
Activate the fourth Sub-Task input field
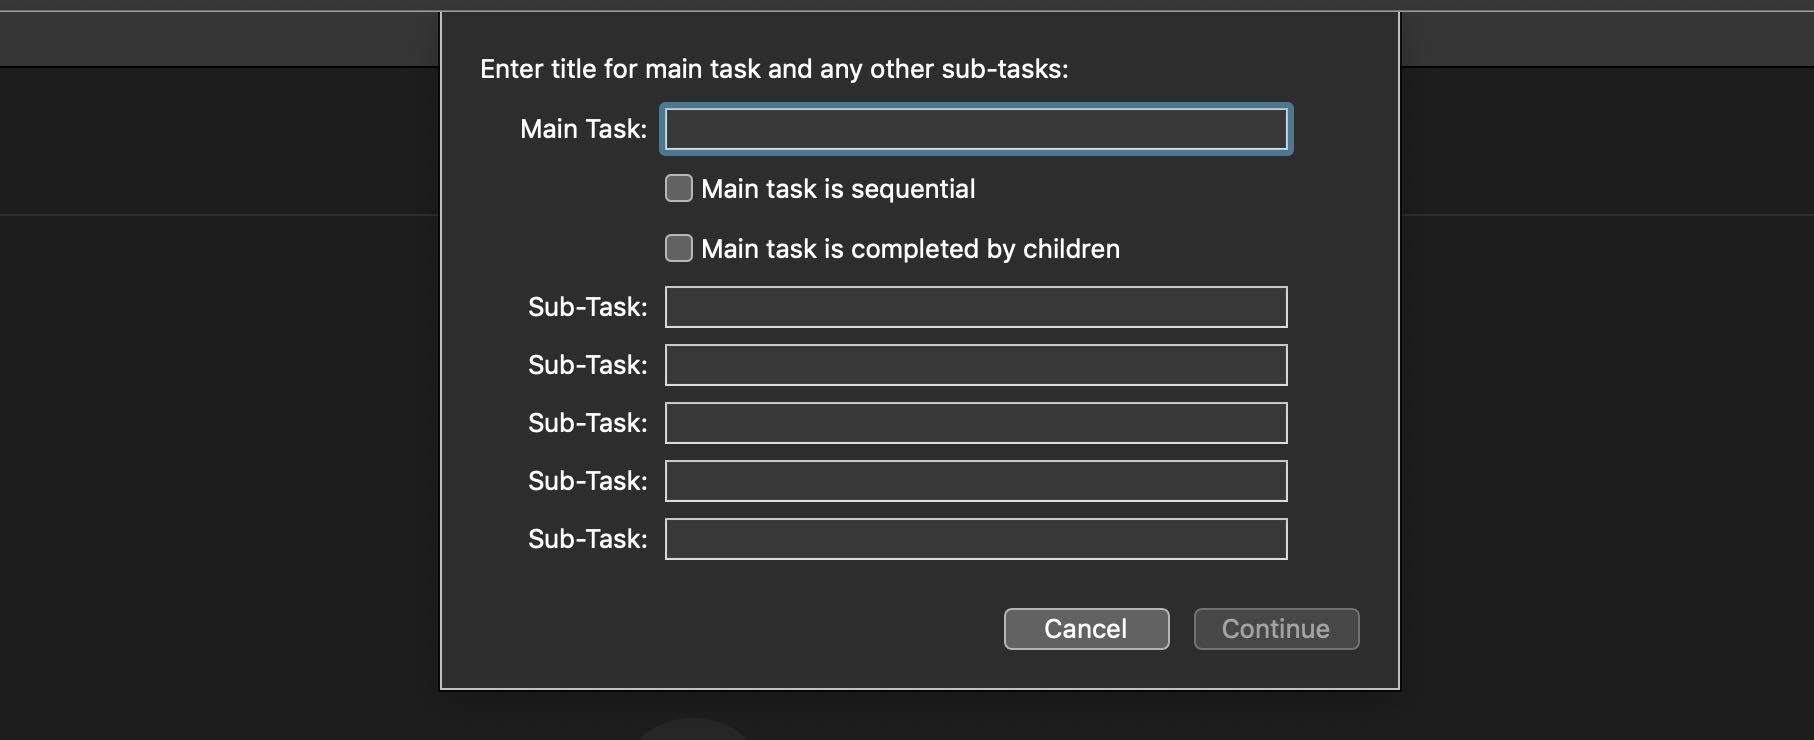coord(976,481)
